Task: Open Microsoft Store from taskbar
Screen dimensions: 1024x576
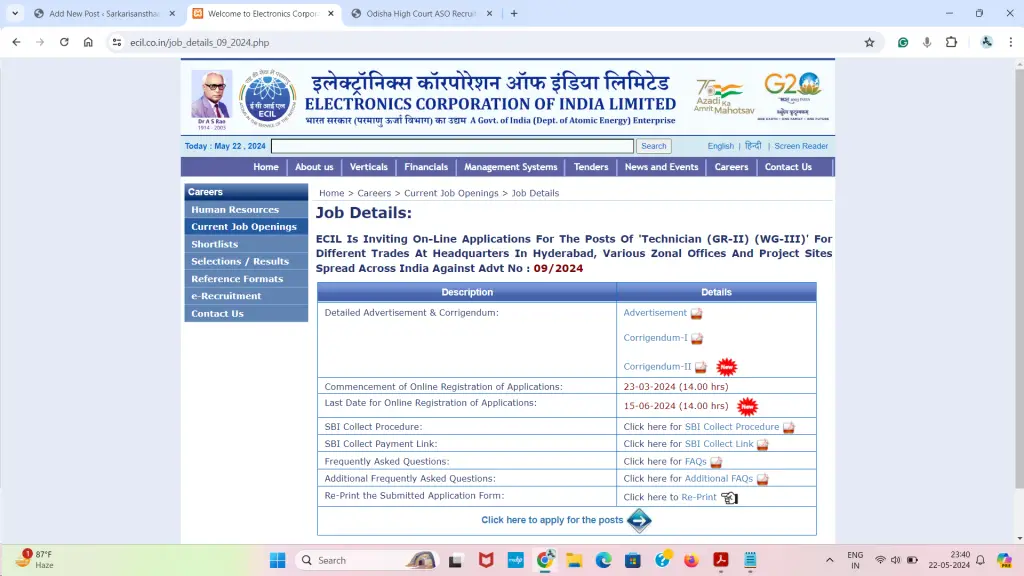Action: click(x=633, y=560)
